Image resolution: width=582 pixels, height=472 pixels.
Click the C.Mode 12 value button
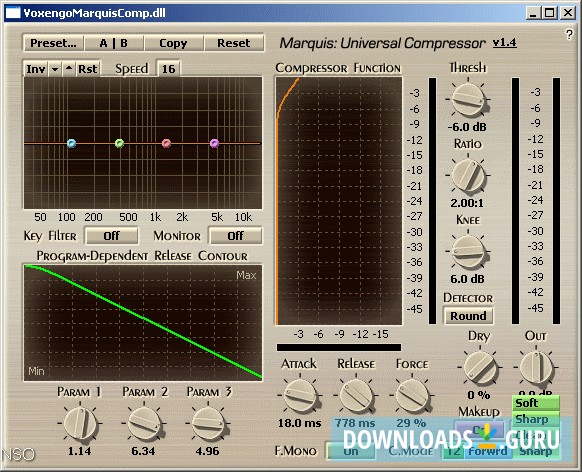(454, 451)
